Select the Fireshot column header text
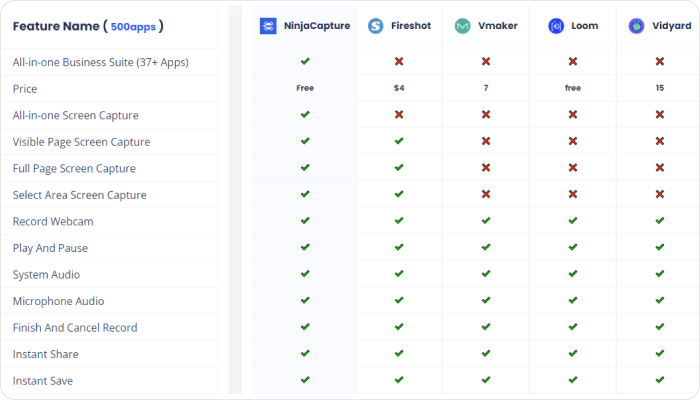Image resolution: width=700 pixels, height=400 pixels. [x=411, y=26]
